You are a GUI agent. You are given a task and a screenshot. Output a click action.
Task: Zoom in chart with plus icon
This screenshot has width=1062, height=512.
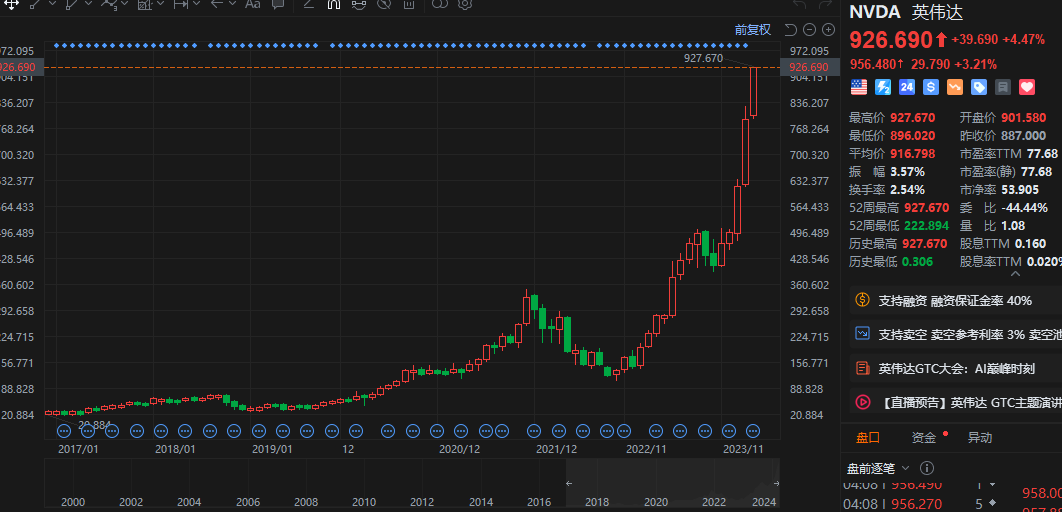[x=828, y=30]
